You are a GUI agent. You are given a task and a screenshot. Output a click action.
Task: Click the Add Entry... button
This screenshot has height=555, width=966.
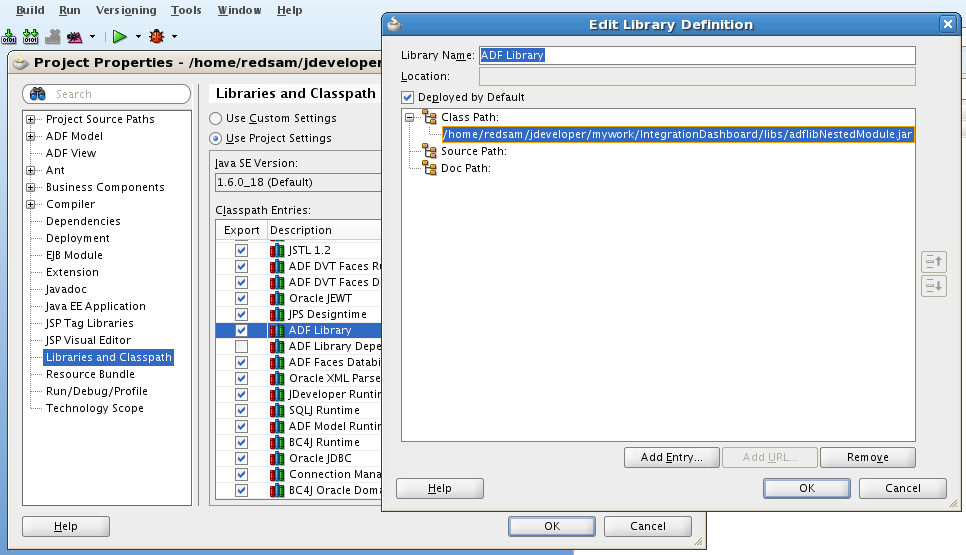point(672,457)
